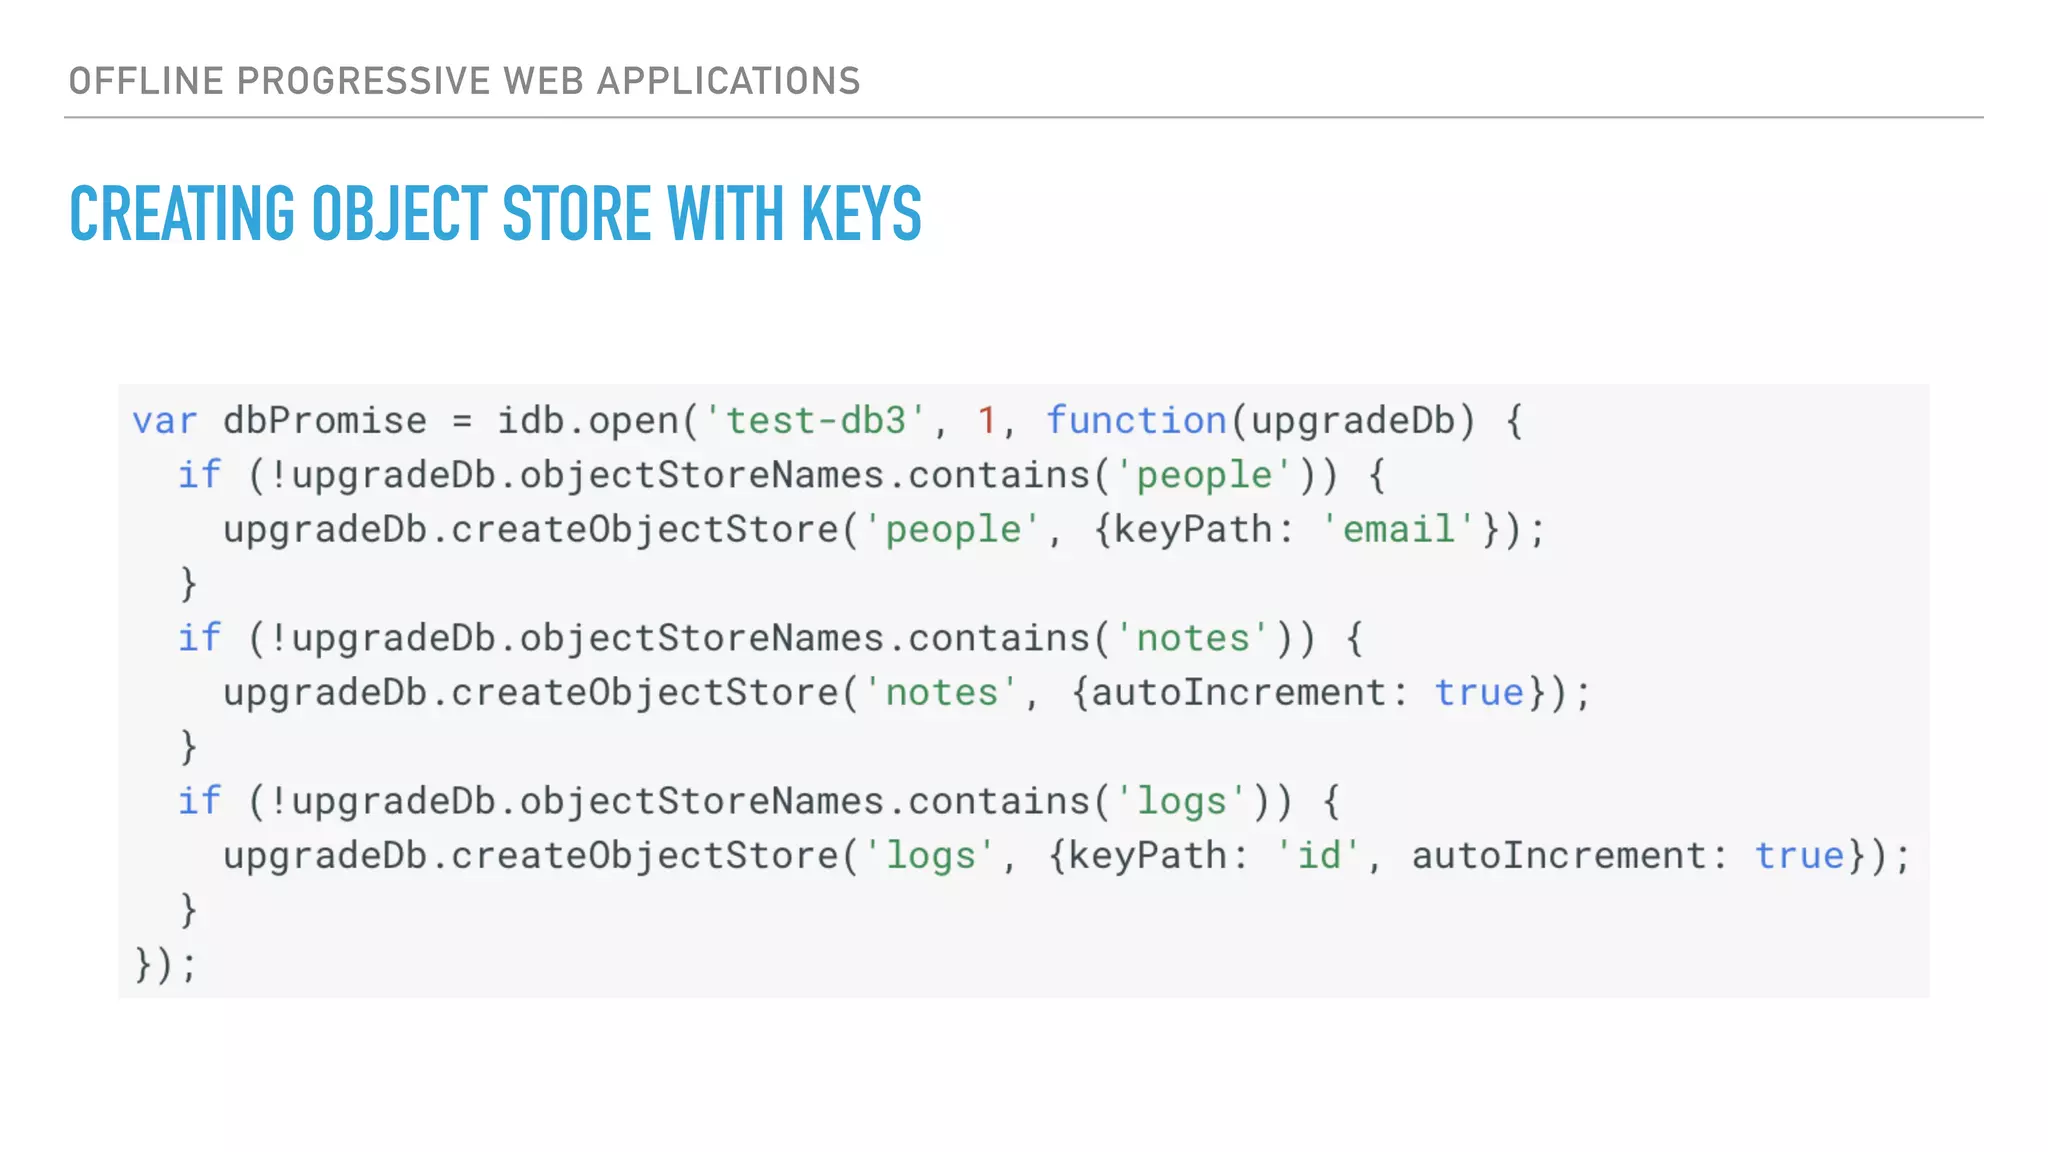Click the 'id' keyPath string
Image resolution: width=2048 pixels, height=1152 pixels.
point(1318,856)
